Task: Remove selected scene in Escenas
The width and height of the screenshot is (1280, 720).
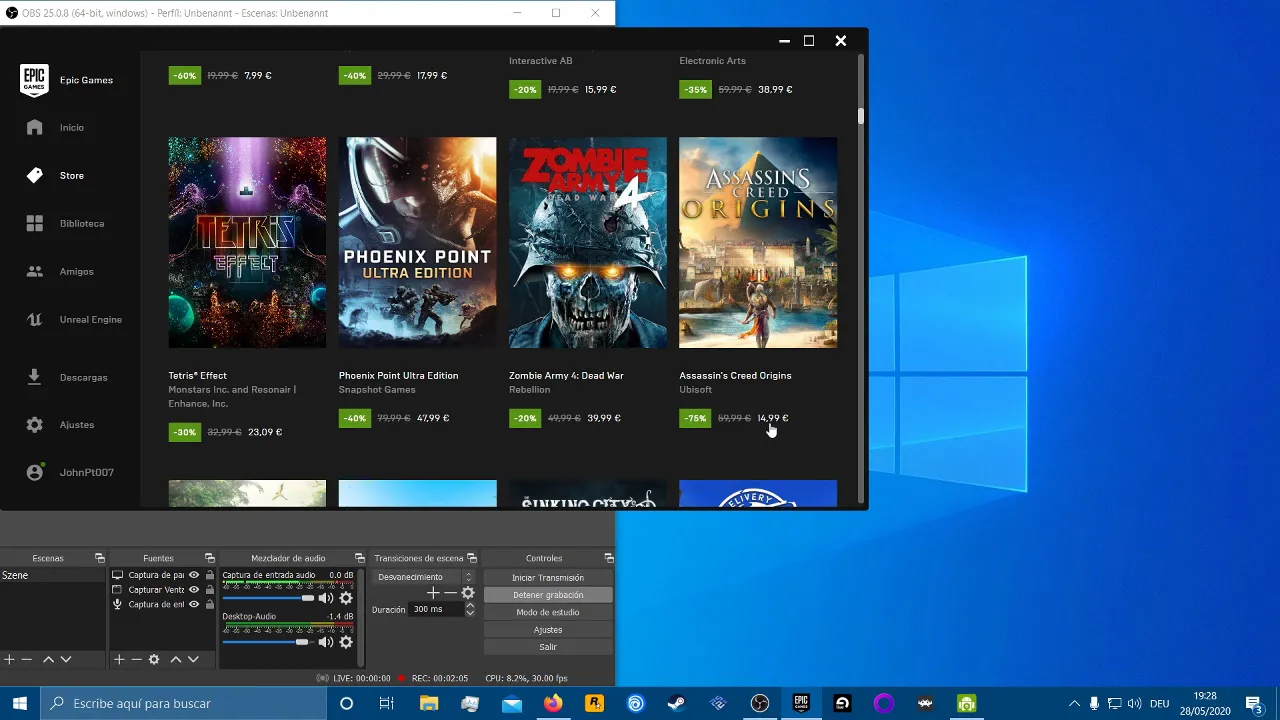Action: click(27, 659)
